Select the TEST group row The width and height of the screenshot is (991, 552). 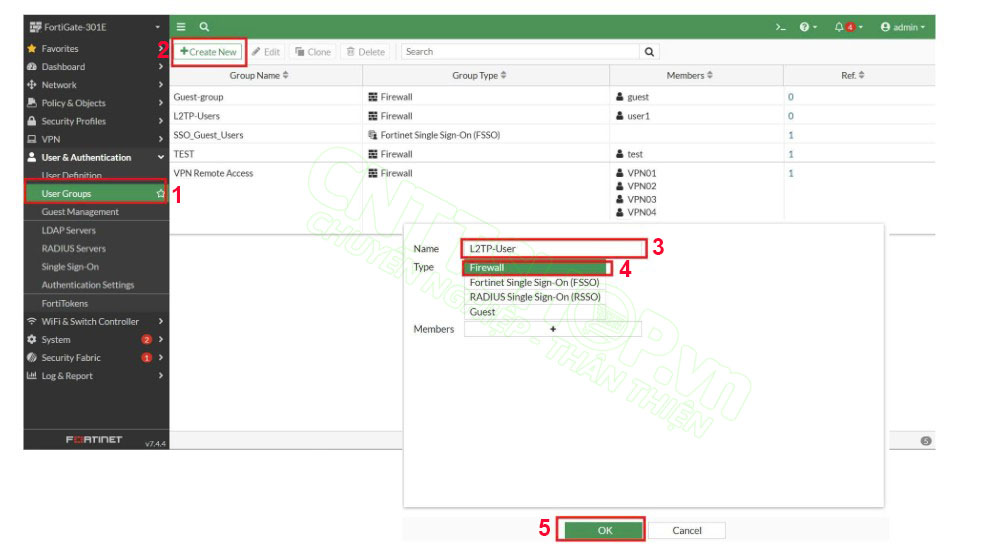pos(552,154)
